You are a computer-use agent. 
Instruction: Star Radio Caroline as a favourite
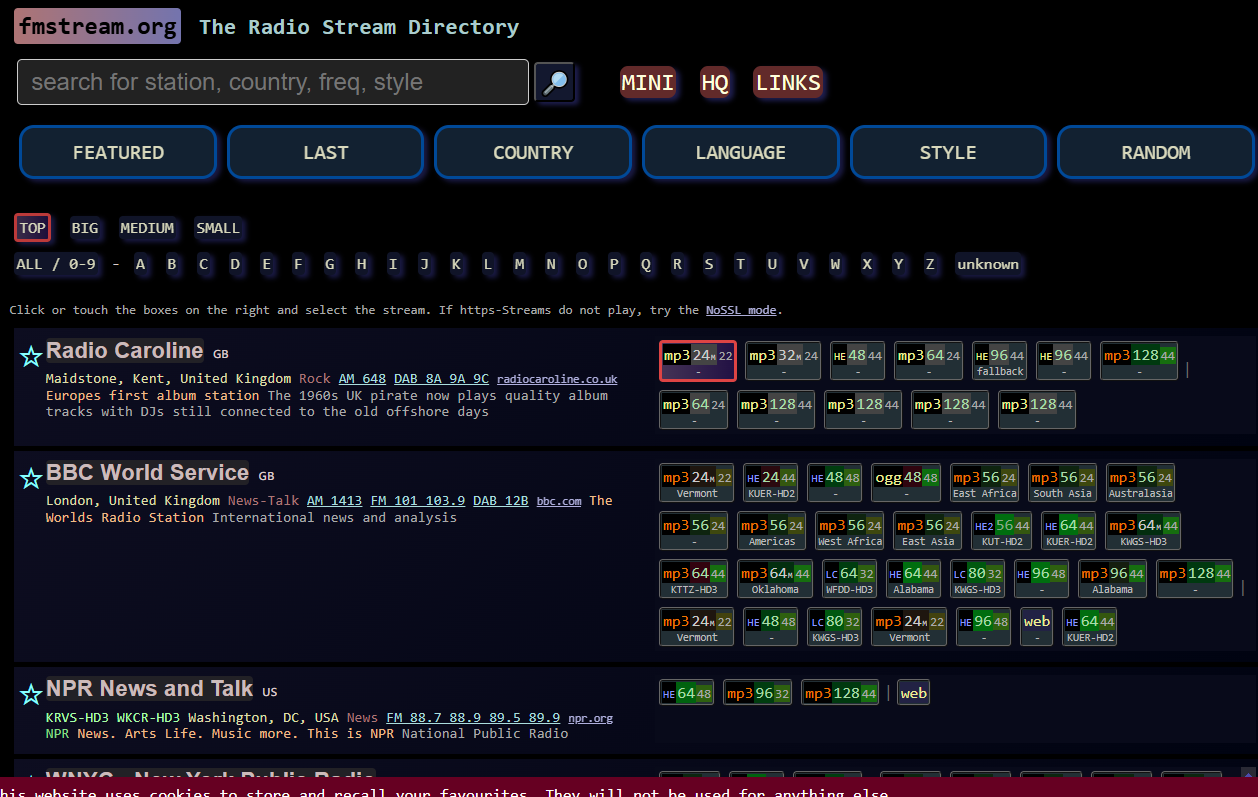[31, 356]
